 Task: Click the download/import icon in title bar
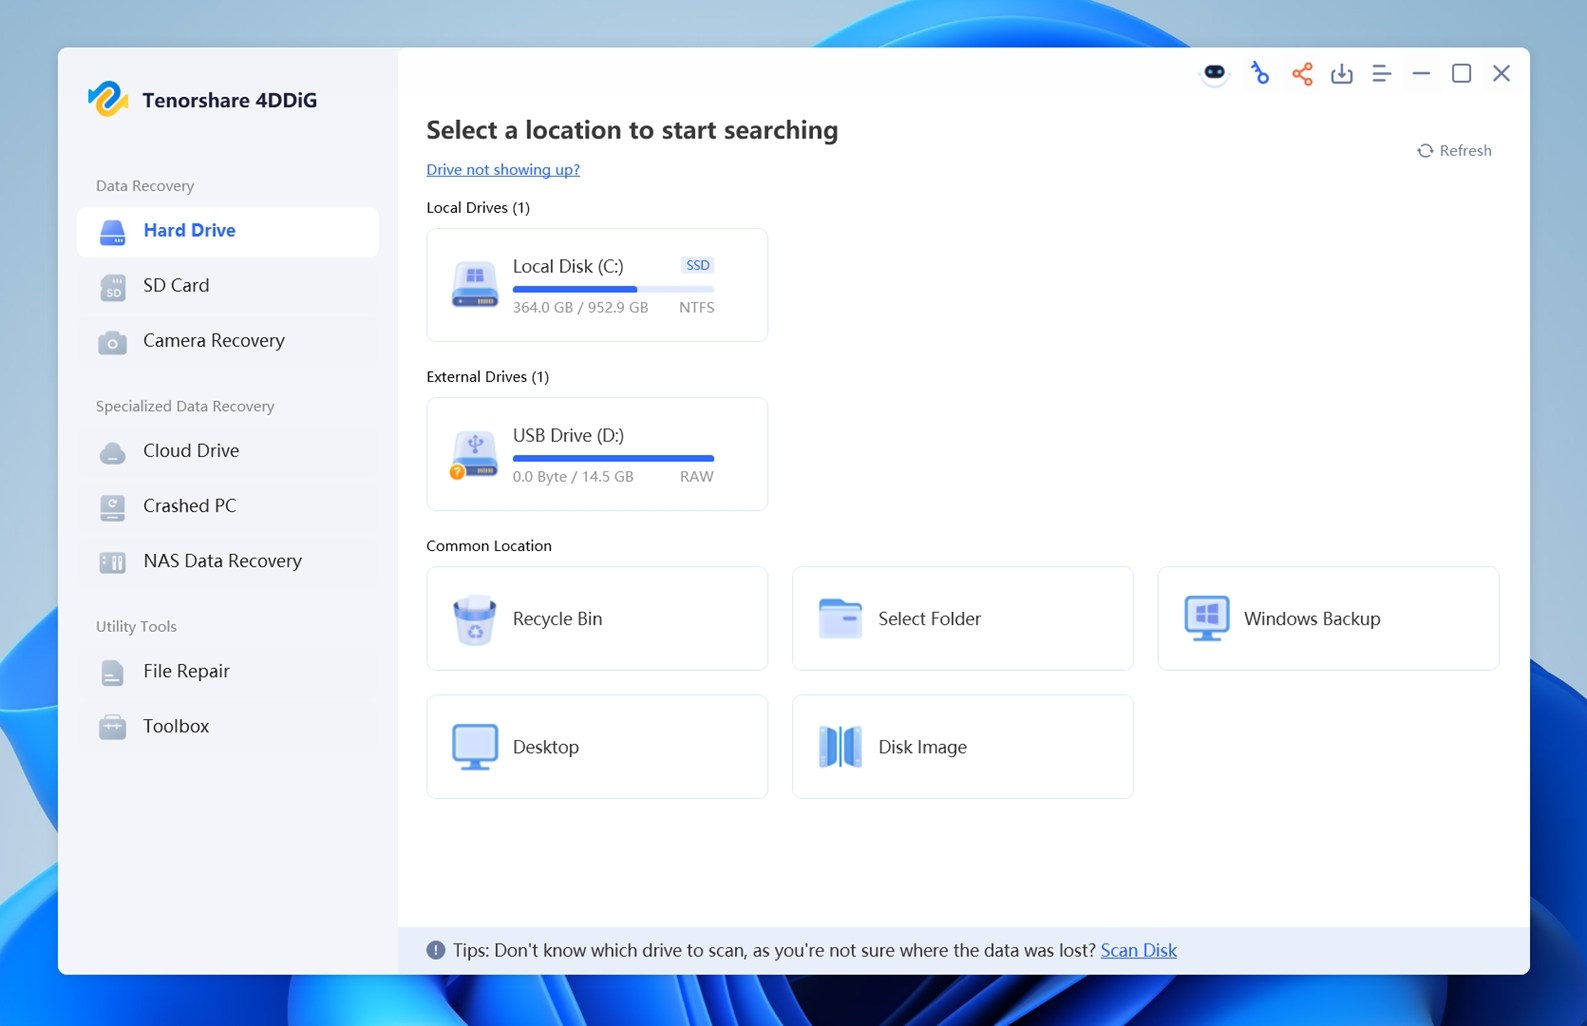pyautogui.click(x=1341, y=74)
